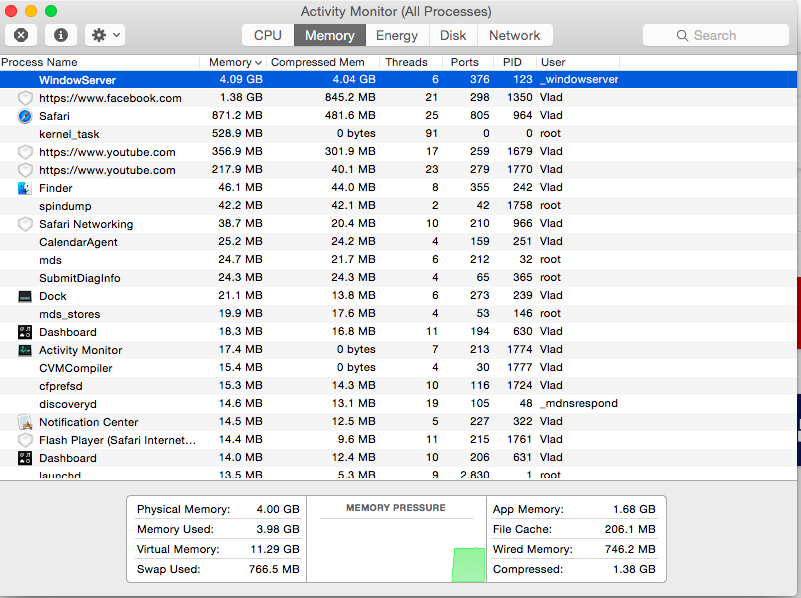Screen dimensions: 801x598
Task: Select the CalendarAgent process row
Action: [x=398, y=242]
